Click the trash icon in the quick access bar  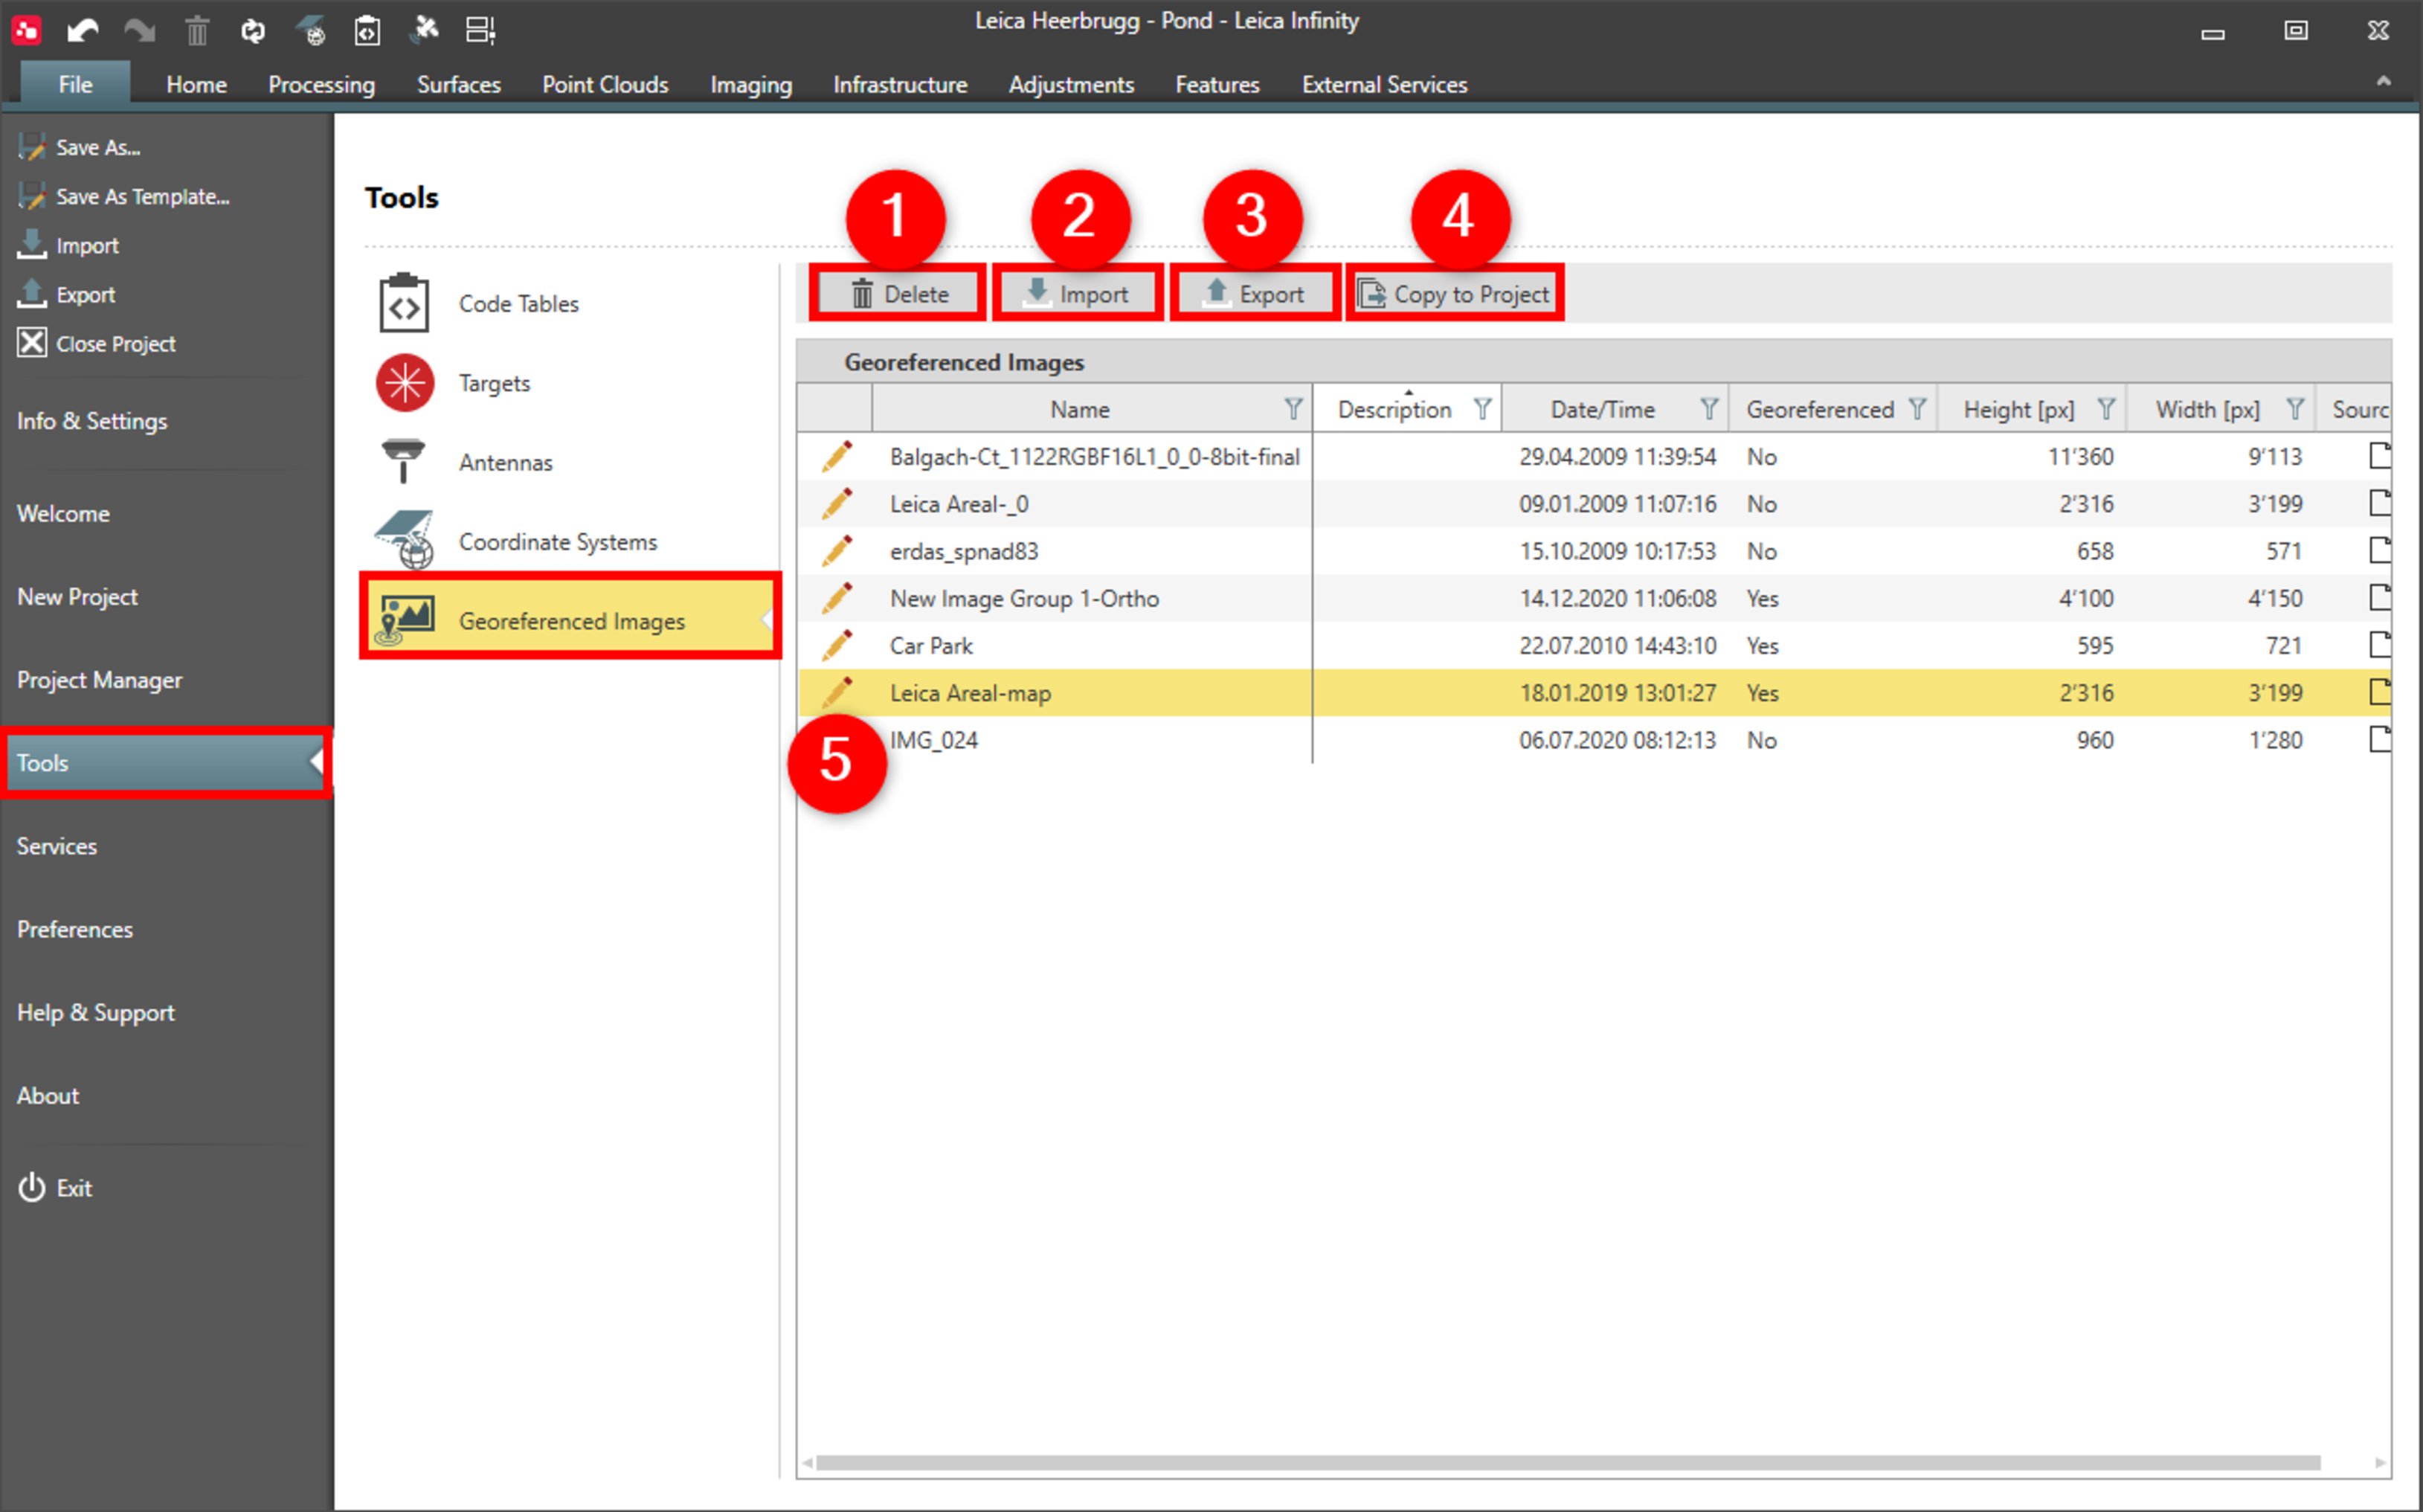[x=197, y=31]
